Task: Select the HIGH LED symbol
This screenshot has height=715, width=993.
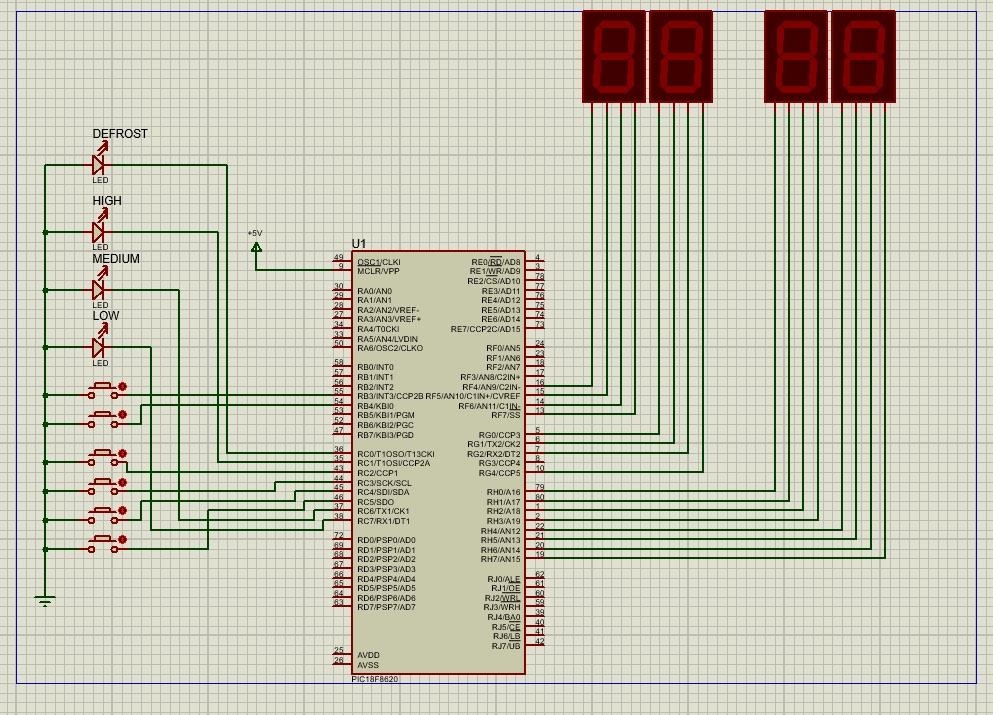Action: 99,230
